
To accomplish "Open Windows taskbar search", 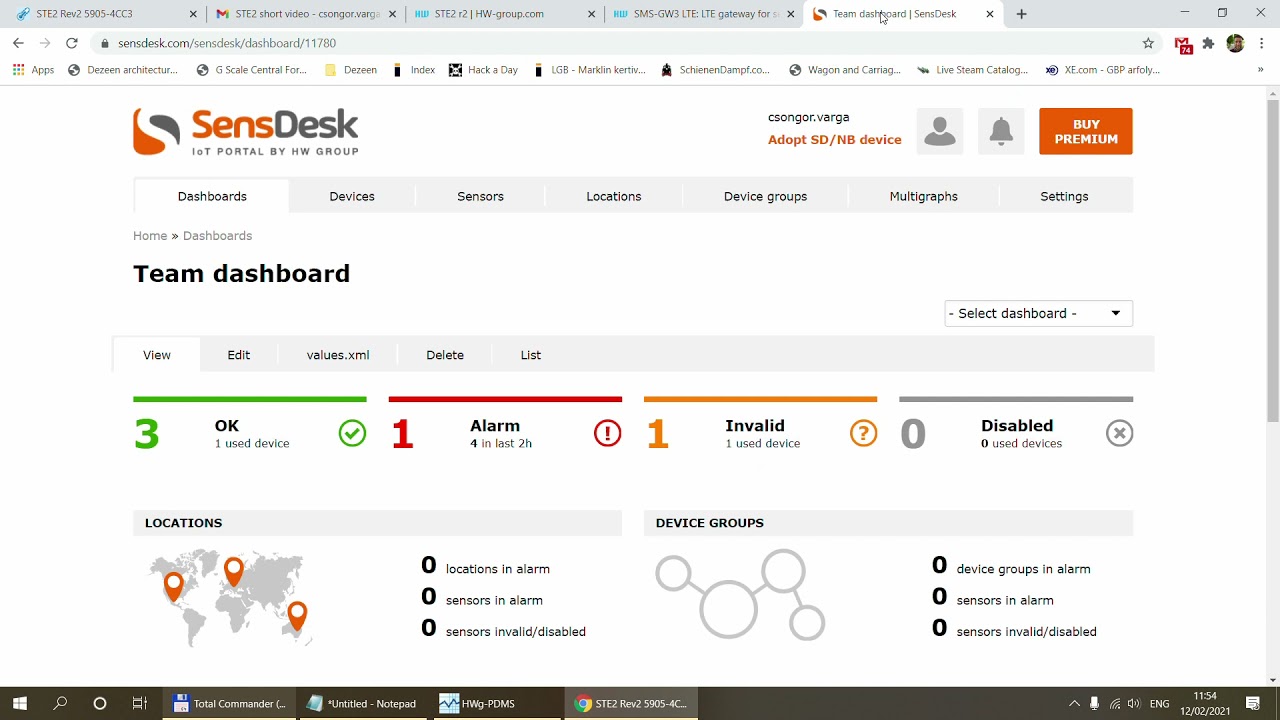I will click(60, 703).
